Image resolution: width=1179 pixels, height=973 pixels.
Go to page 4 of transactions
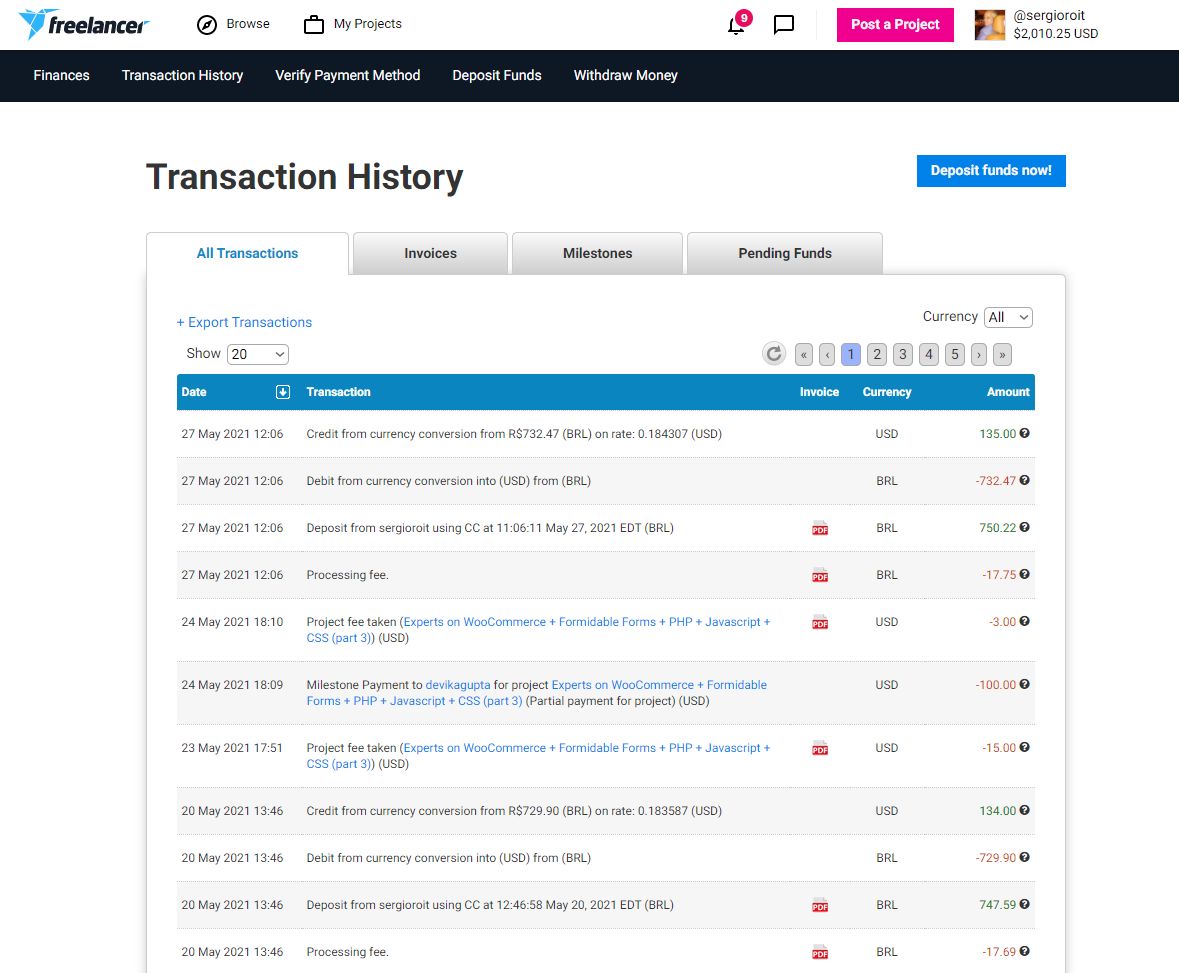coord(929,354)
